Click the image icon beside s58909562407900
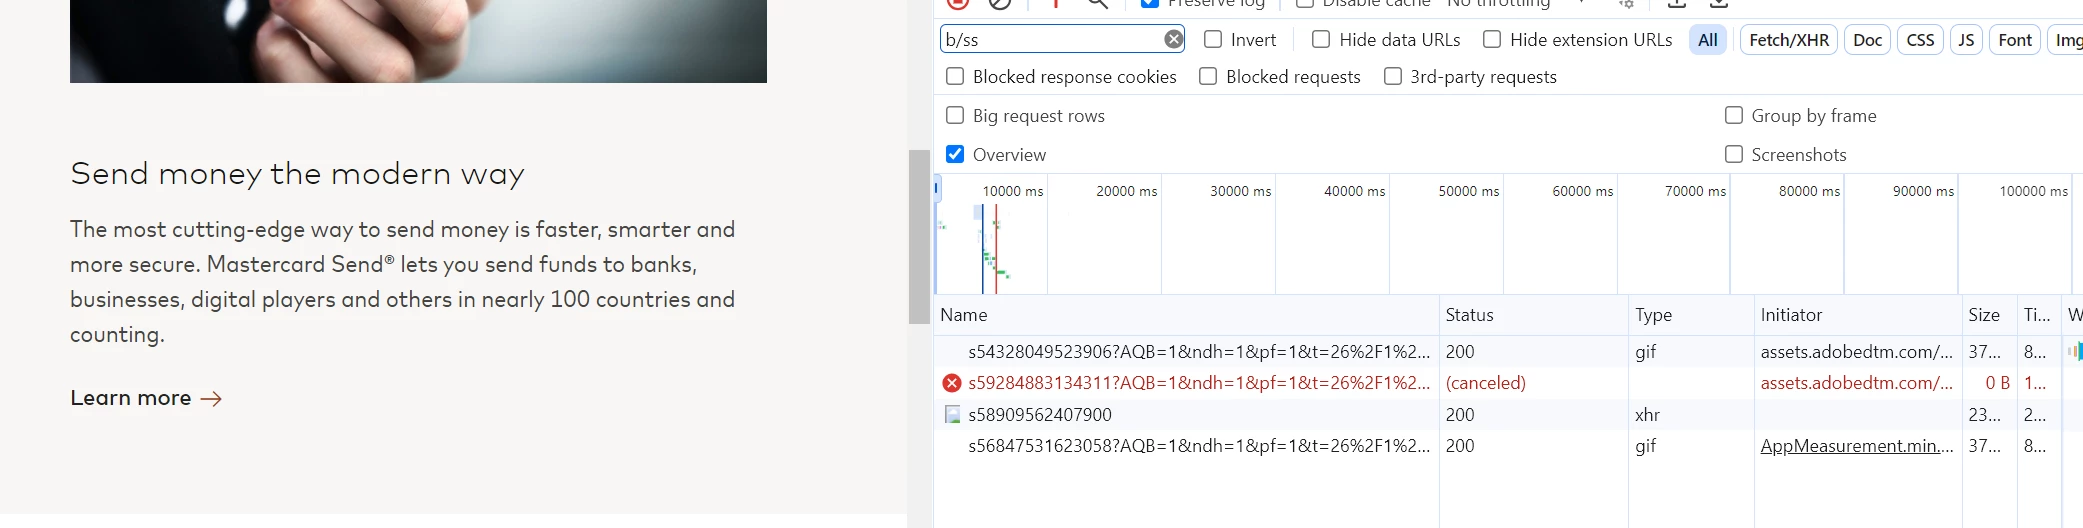 952,414
